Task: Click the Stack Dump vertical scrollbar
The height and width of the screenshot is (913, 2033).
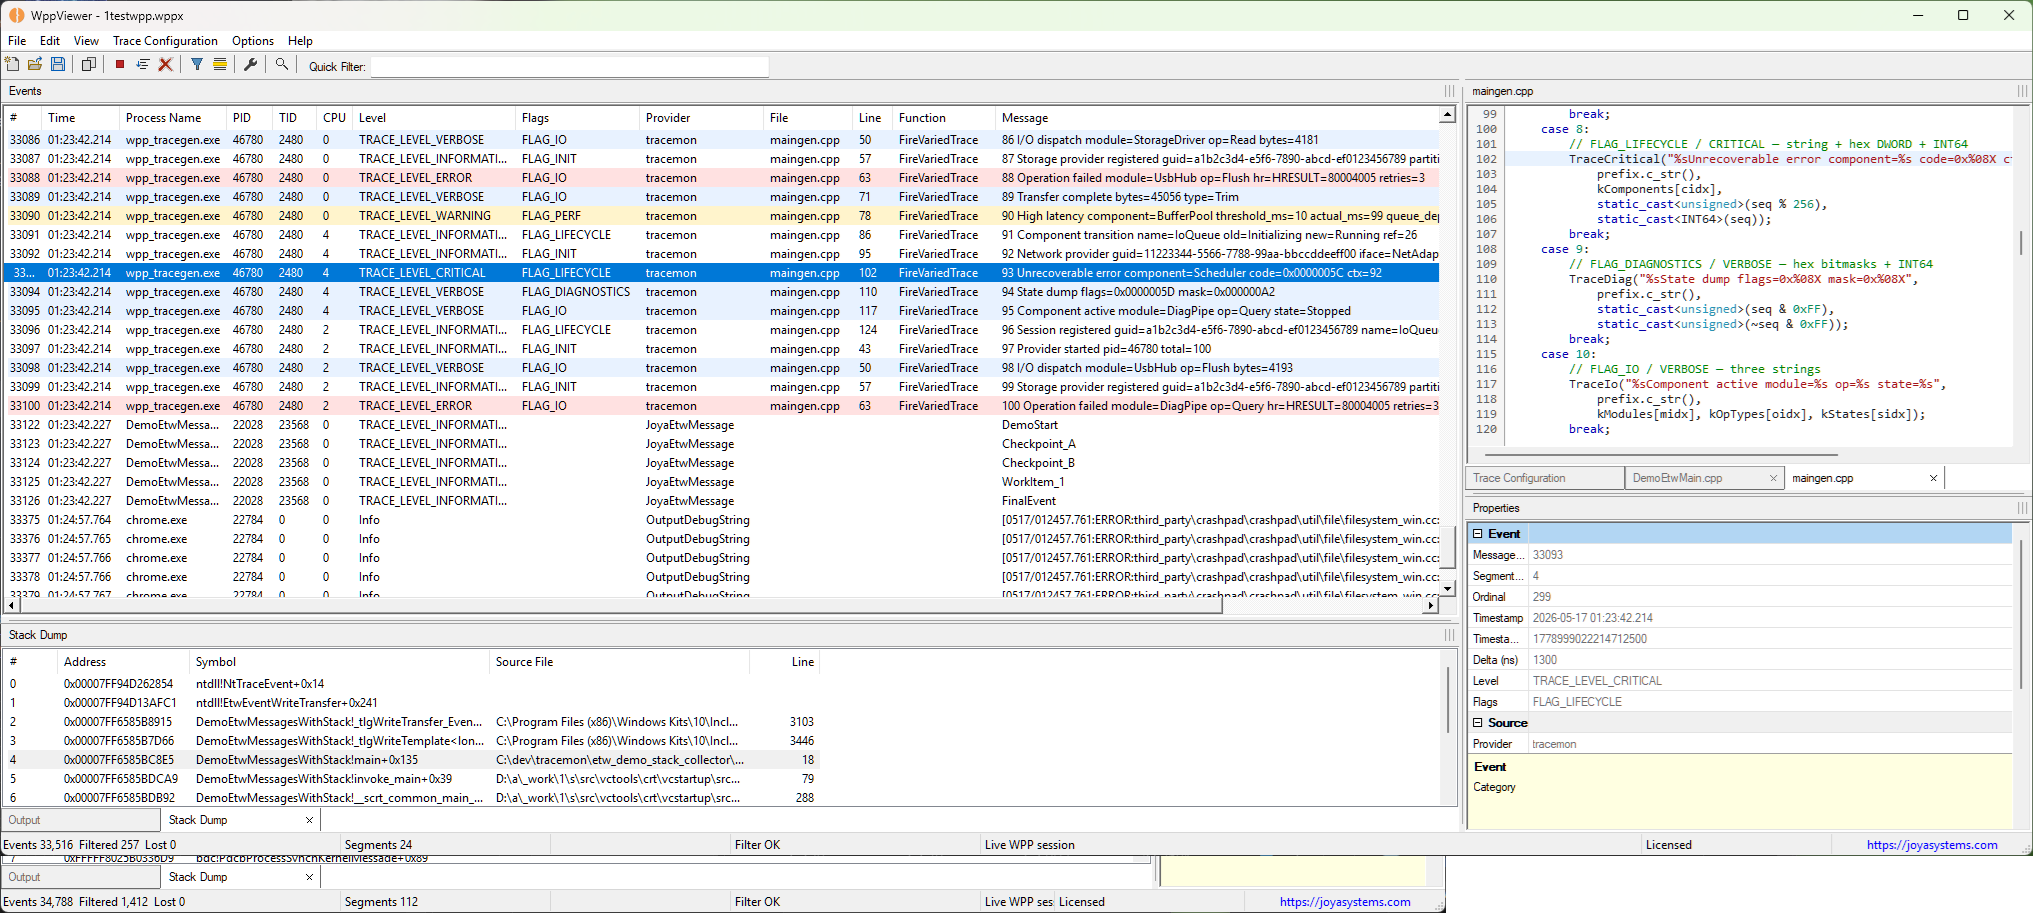Action: pyautogui.click(x=1448, y=700)
